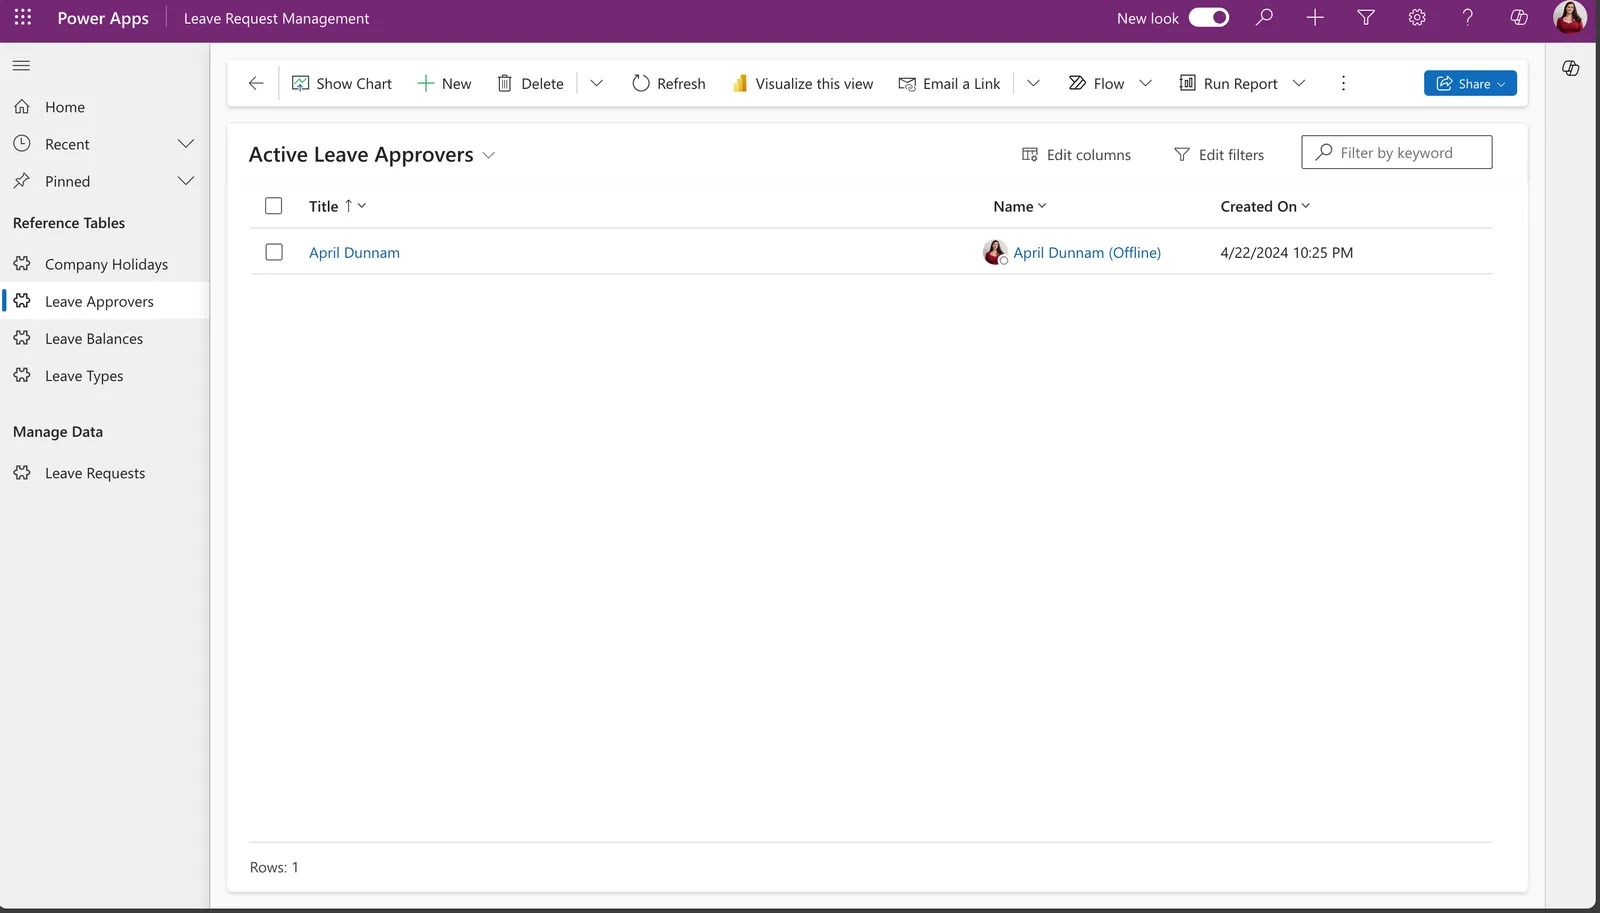The width and height of the screenshot is (1600, 913).
Task: Click the search magnifier icon in header
Action: tap(1264, 17)
